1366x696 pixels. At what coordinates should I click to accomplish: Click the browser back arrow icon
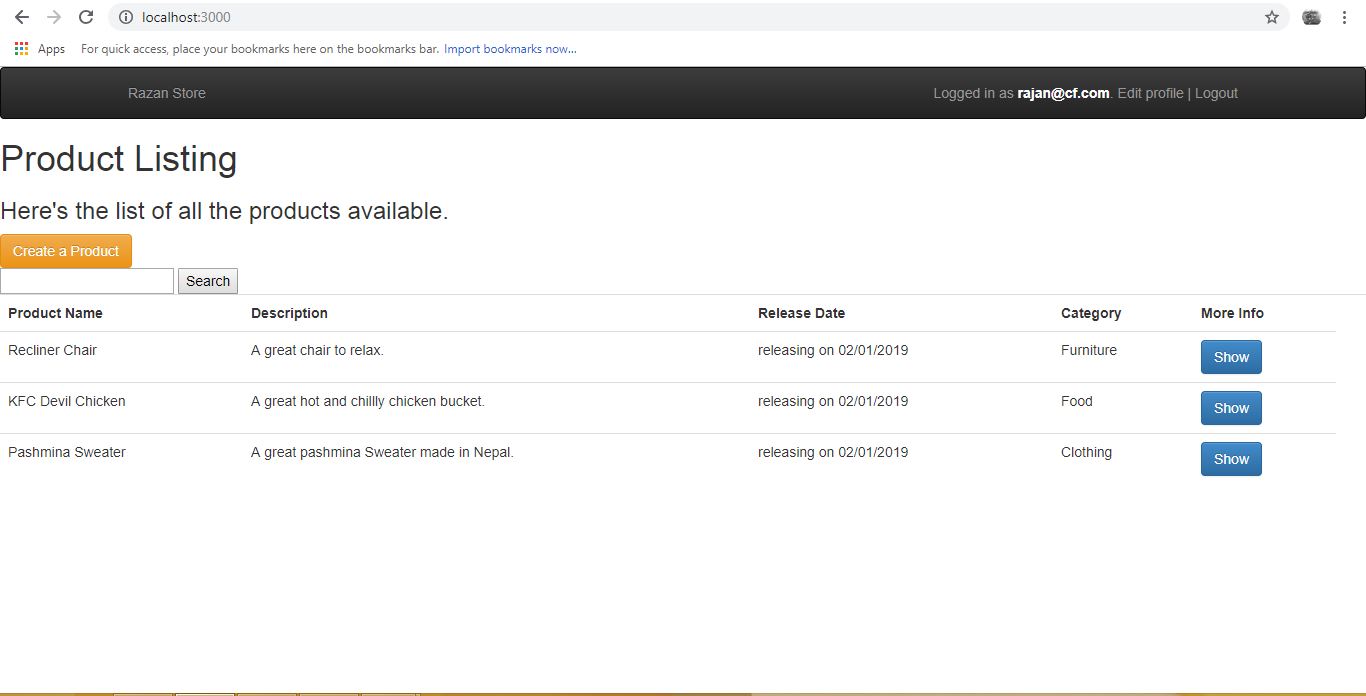pyautogui.click(x=22, y=17)
